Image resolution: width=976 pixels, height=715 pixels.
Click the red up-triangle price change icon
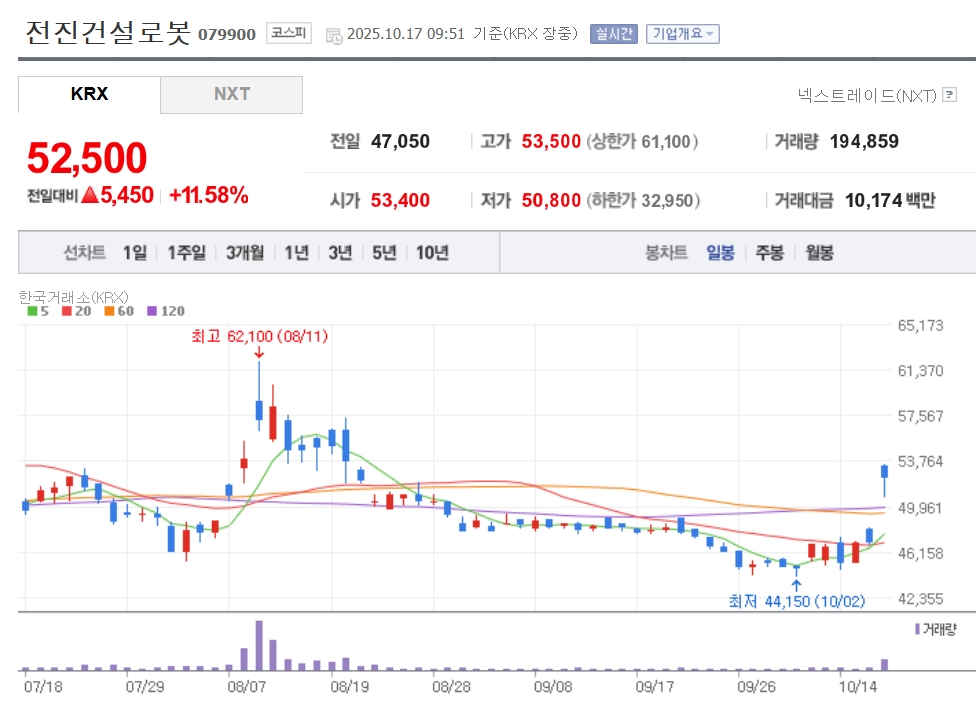pos(90,195)
